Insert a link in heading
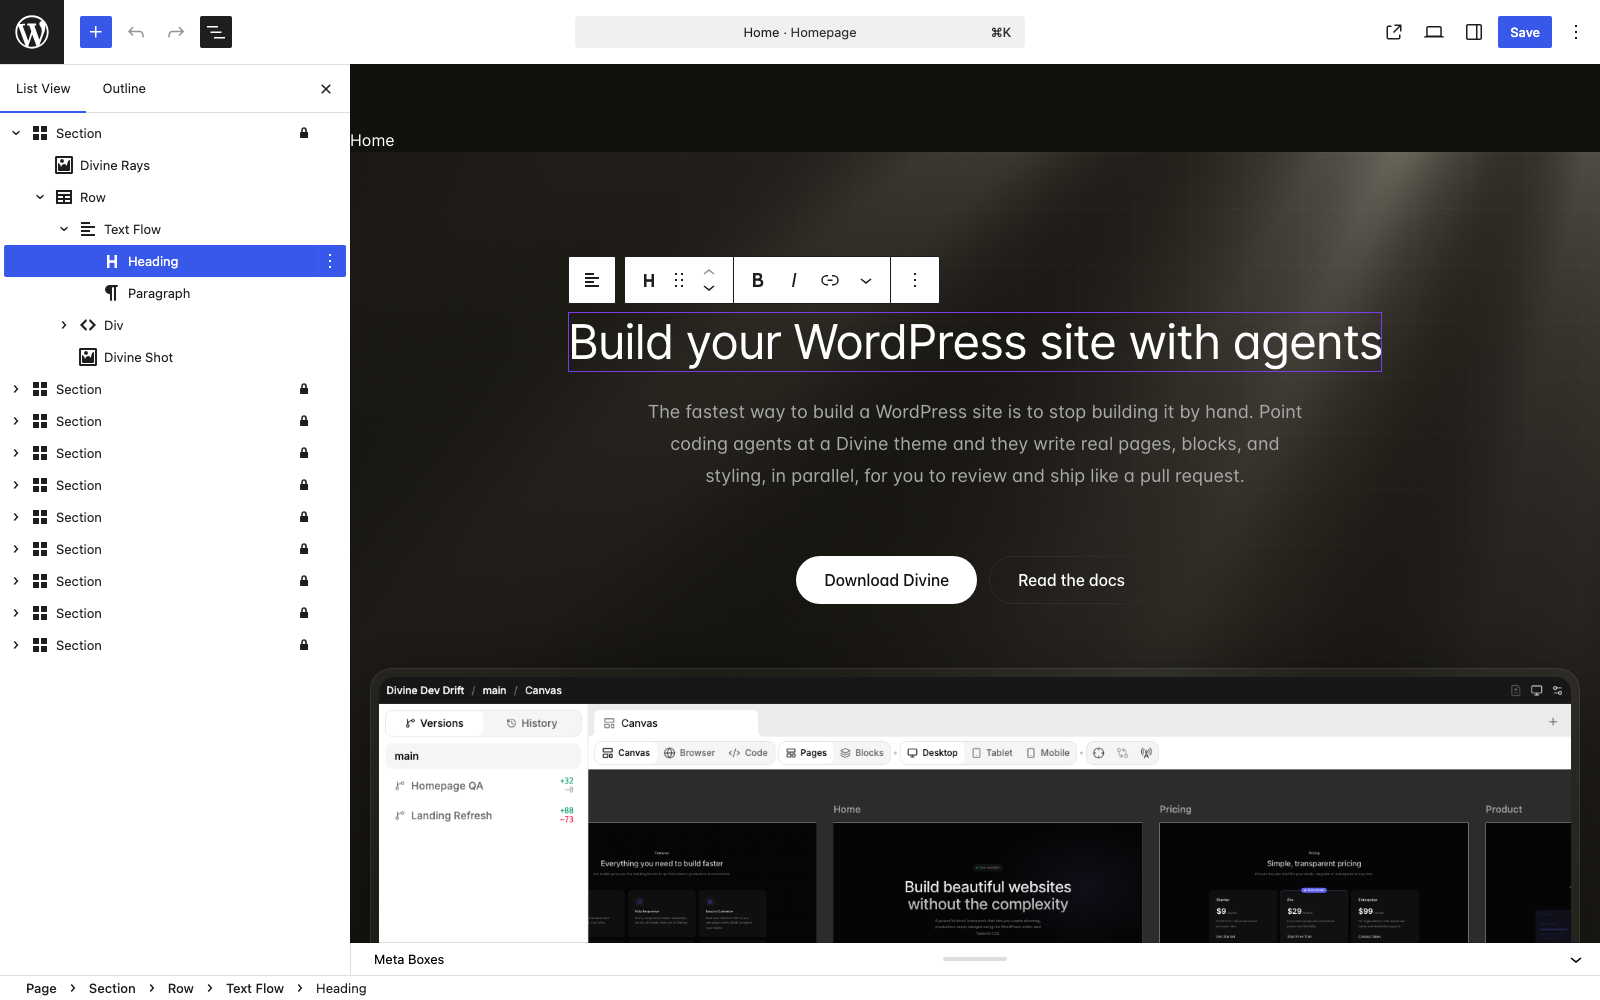Image resolution: width=1600 pixels, height=1000 pixels. point(830,280)
